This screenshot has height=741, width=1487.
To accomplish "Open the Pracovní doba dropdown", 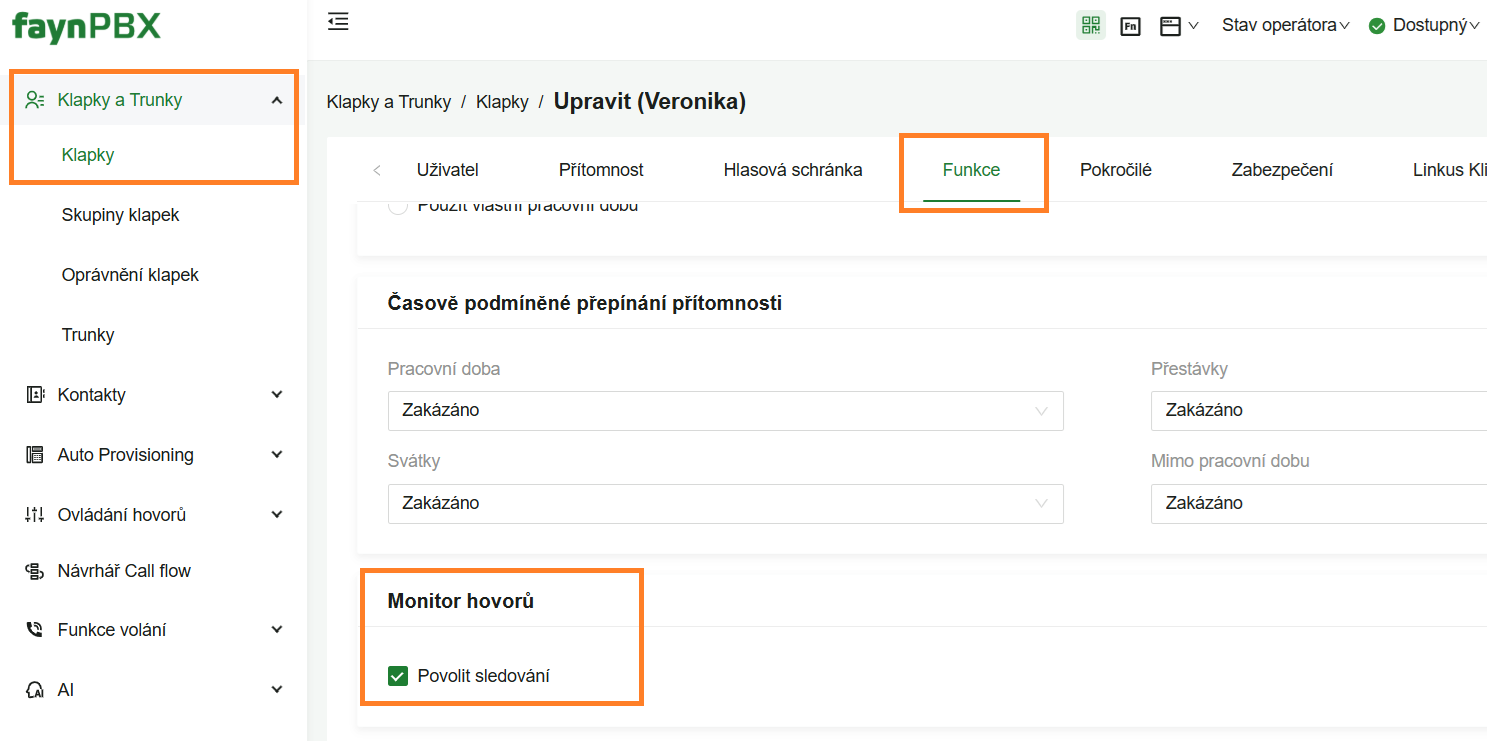I will pyautogui.click(x=725, y=410).
